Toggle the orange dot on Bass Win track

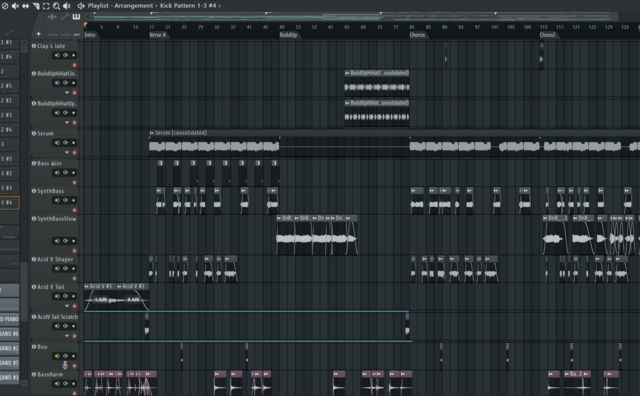click(x=74, y=182)
